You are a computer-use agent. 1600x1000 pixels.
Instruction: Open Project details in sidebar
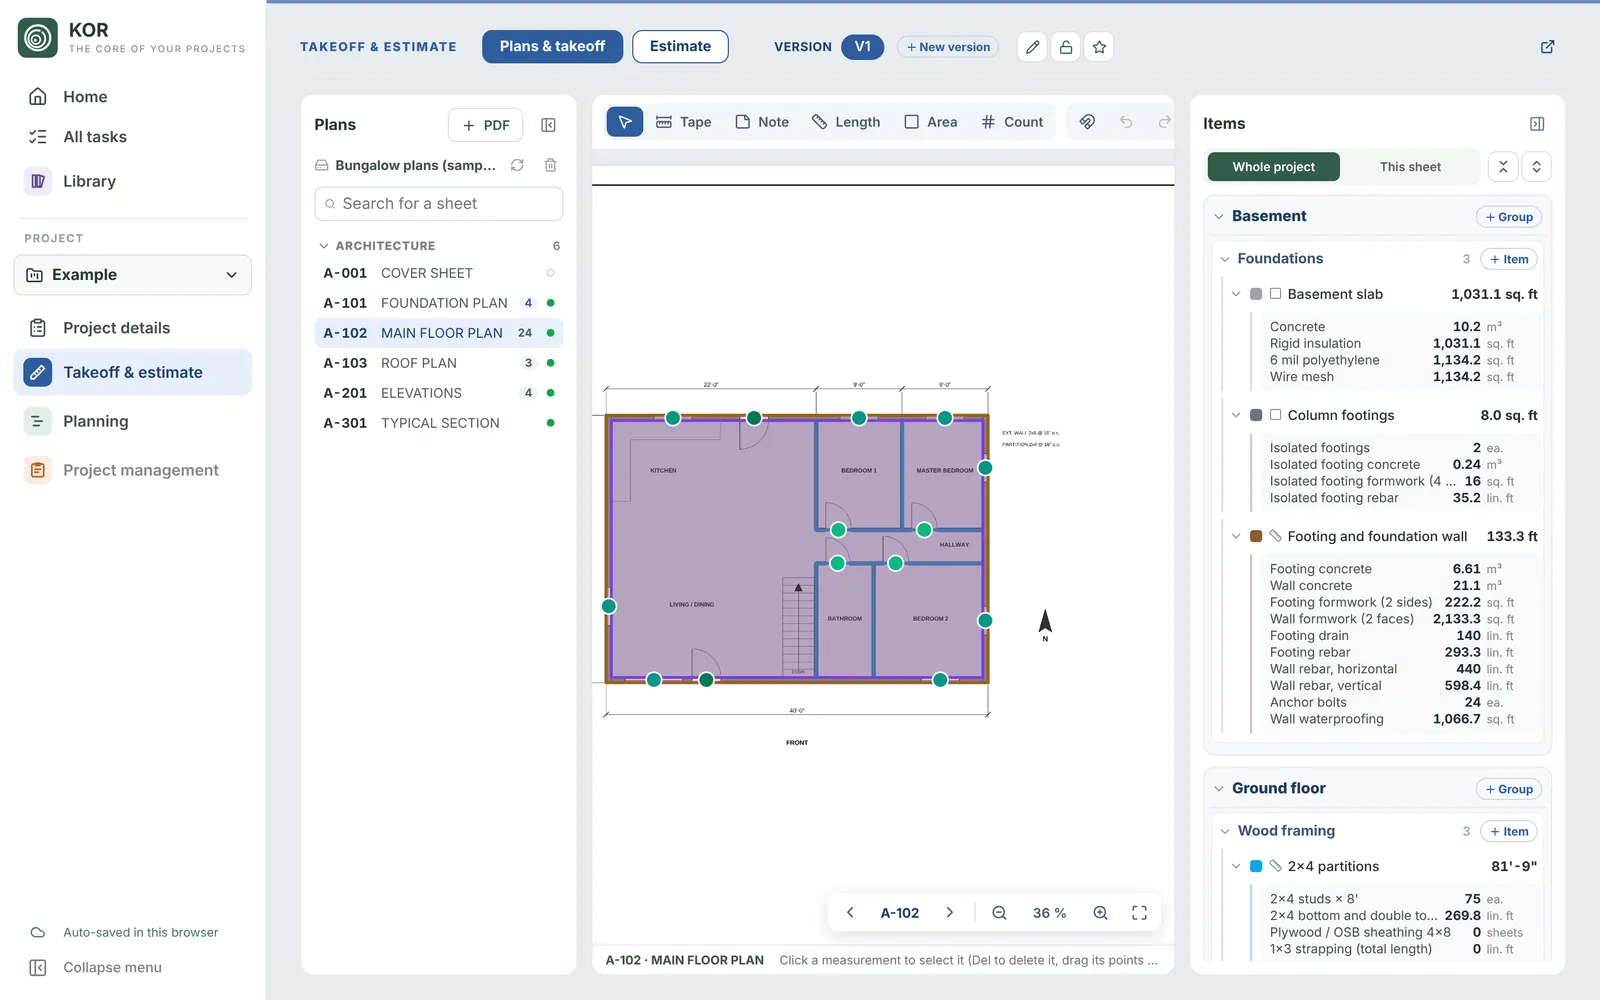[x=132, y=328]
